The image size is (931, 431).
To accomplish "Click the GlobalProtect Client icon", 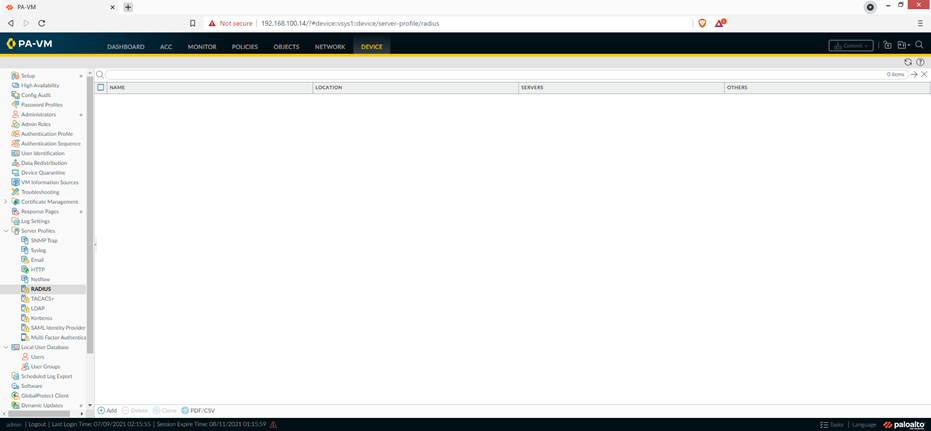I will [x=16, y=395].
